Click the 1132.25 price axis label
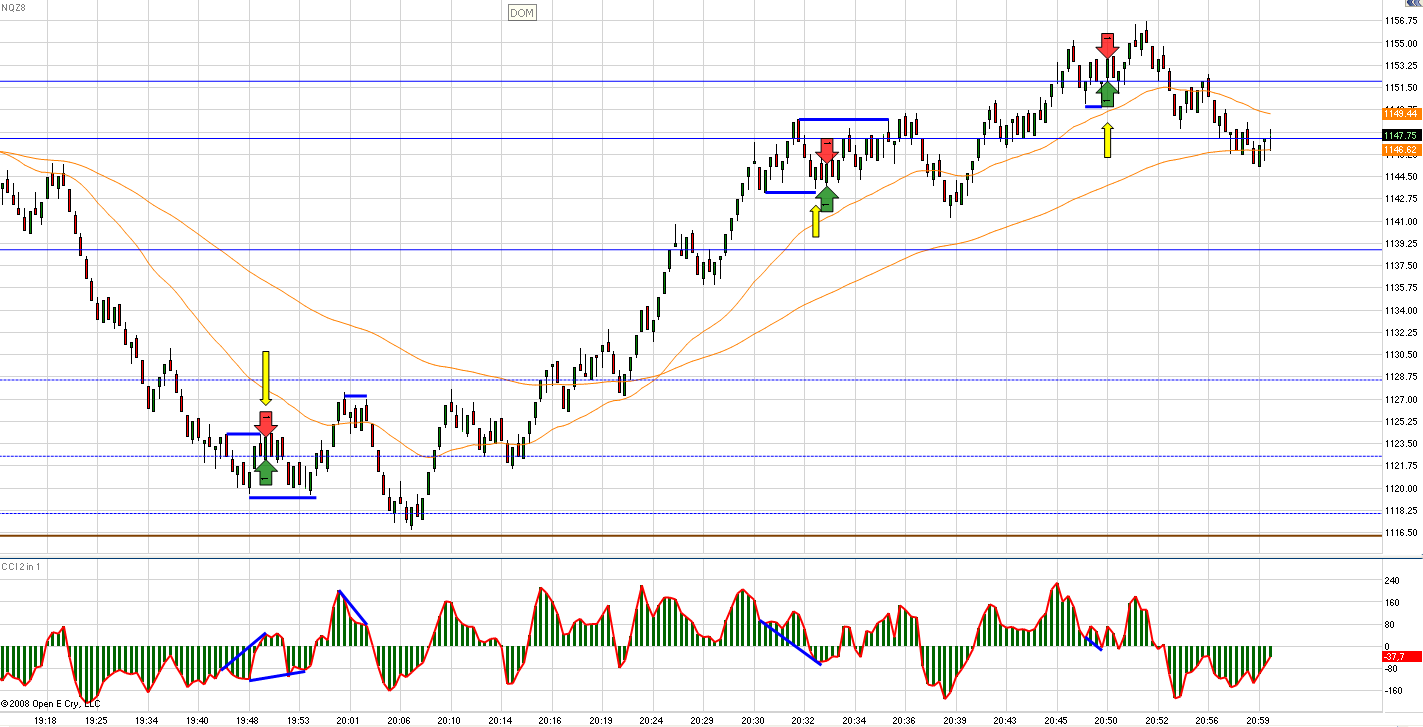 point(1401,332)
